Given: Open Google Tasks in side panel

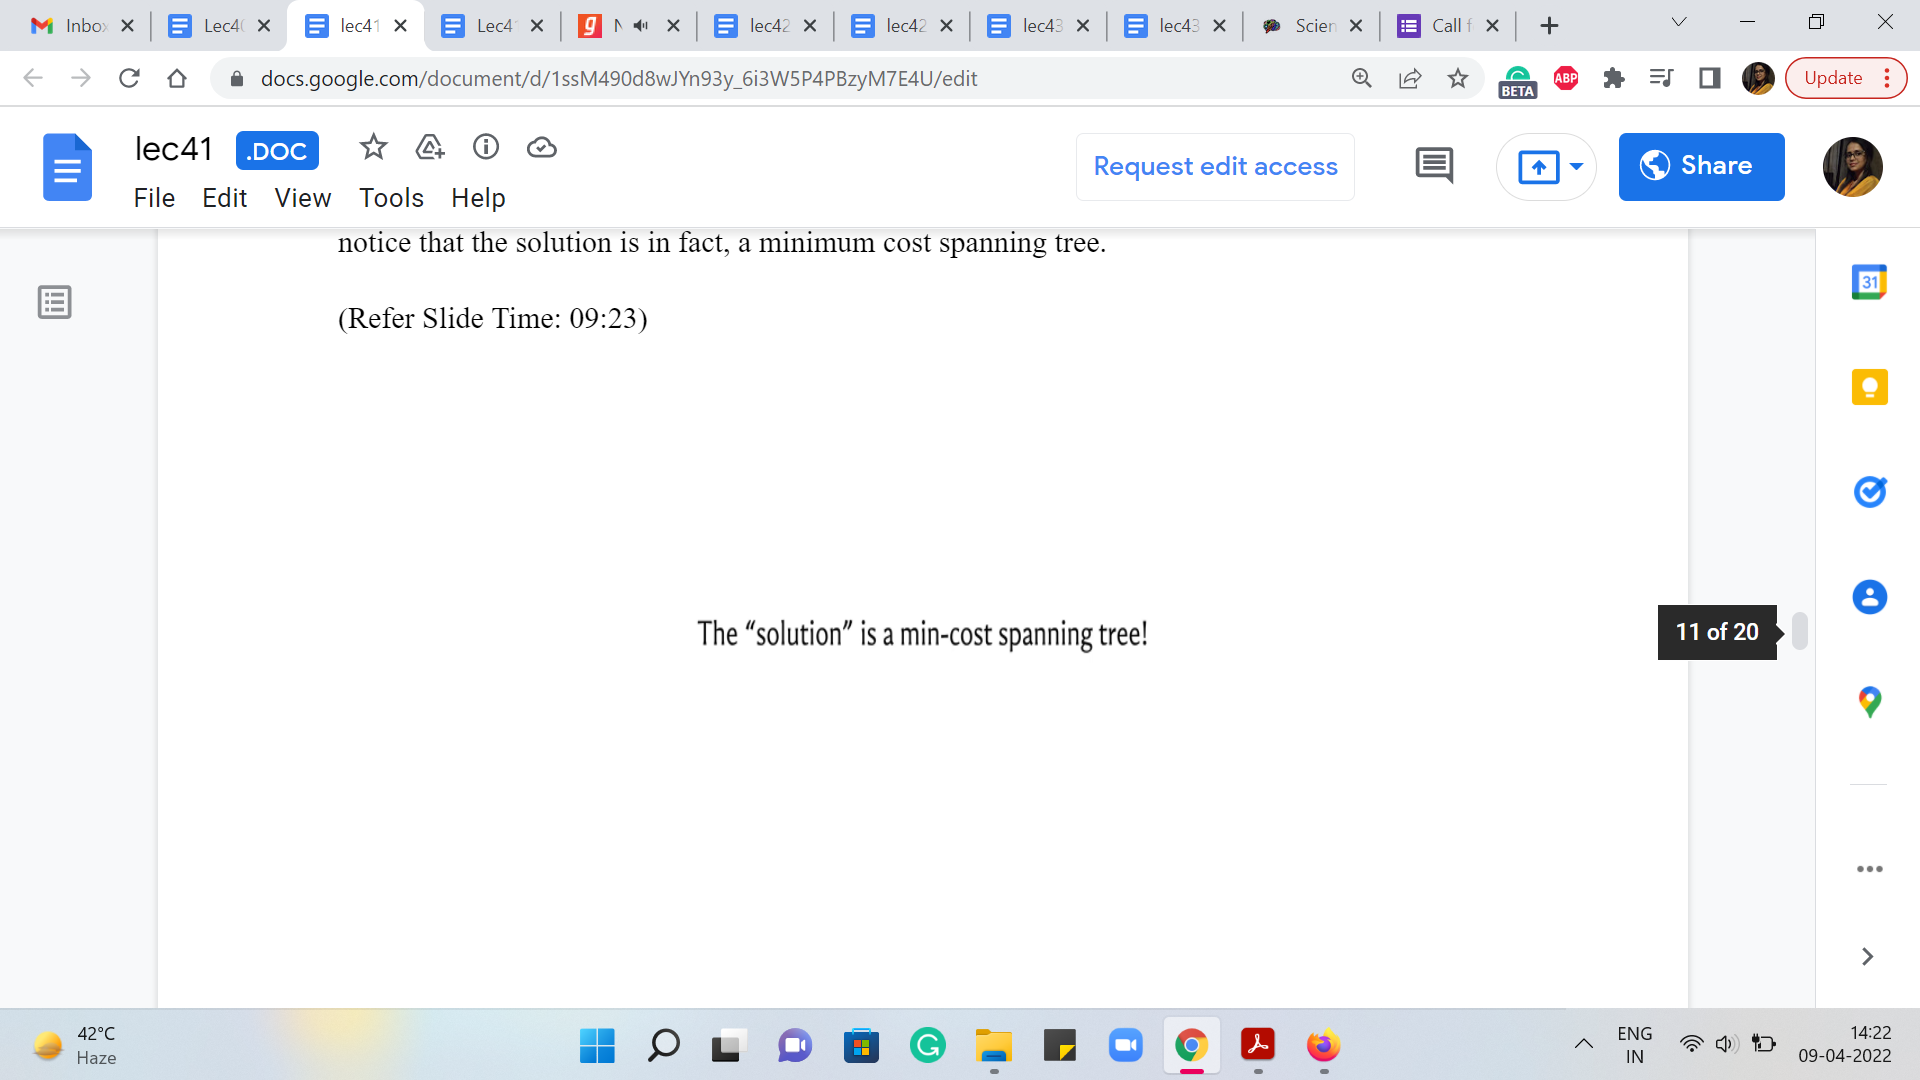Looking at the screenshot, I should [1869, 492].
